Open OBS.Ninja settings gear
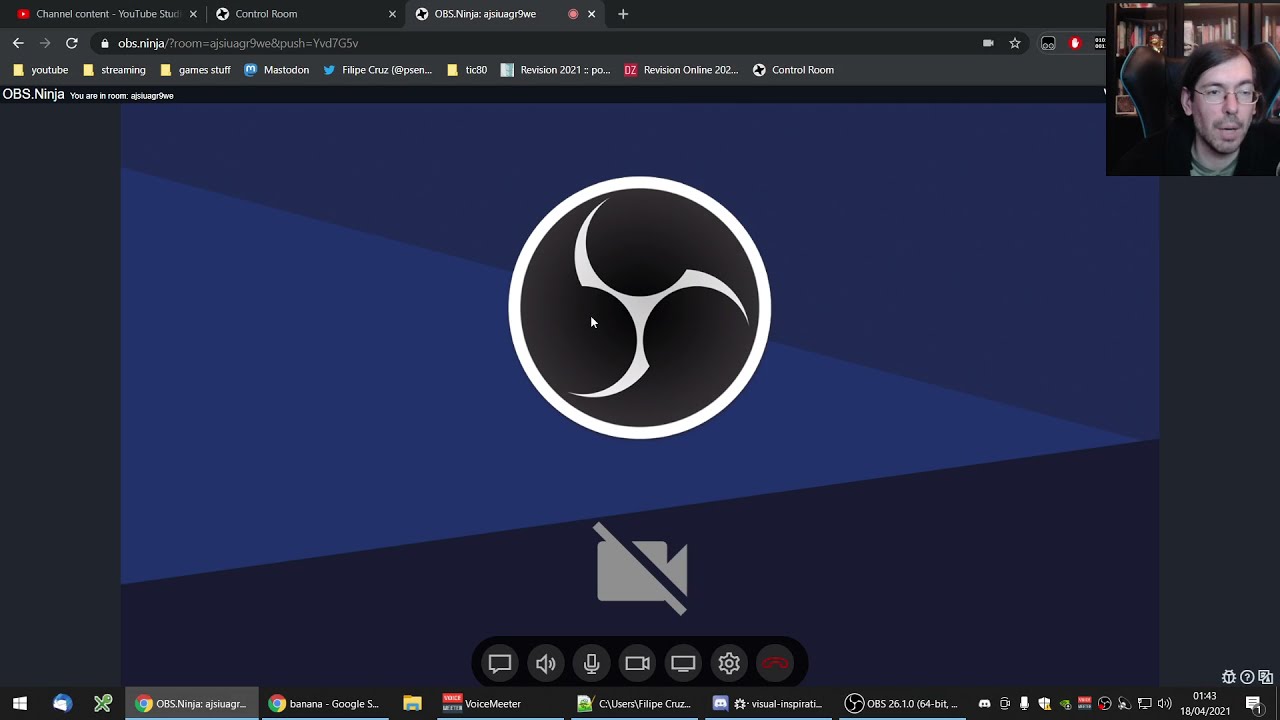The height and width of the screenshot is (720, 1280). pyautogui.click(x=729, y=663)
